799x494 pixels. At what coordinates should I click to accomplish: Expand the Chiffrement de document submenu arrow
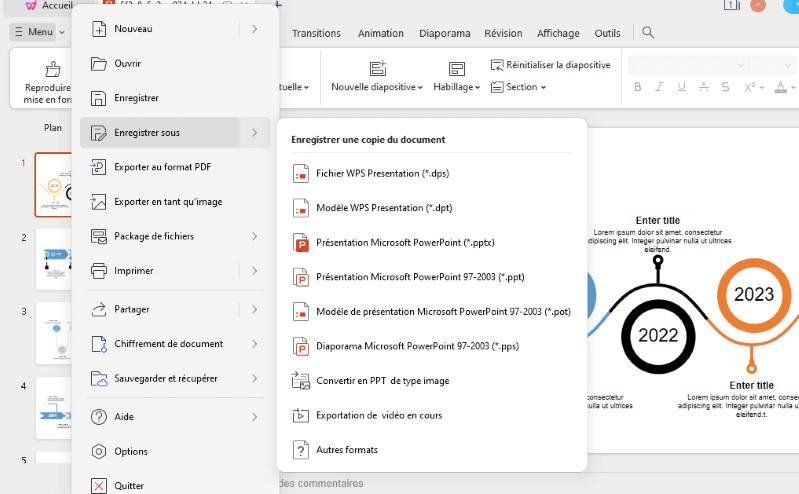point(254,344)
